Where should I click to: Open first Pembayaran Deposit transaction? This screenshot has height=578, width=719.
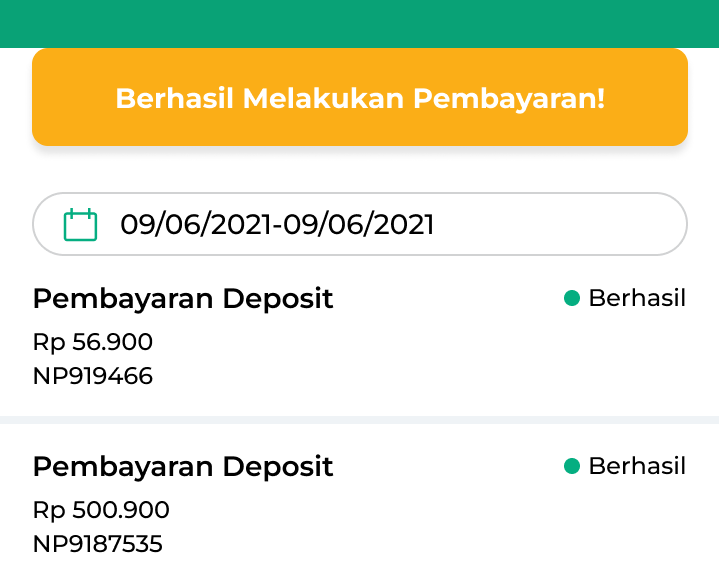pyautogui.click(x=360, y=336)
